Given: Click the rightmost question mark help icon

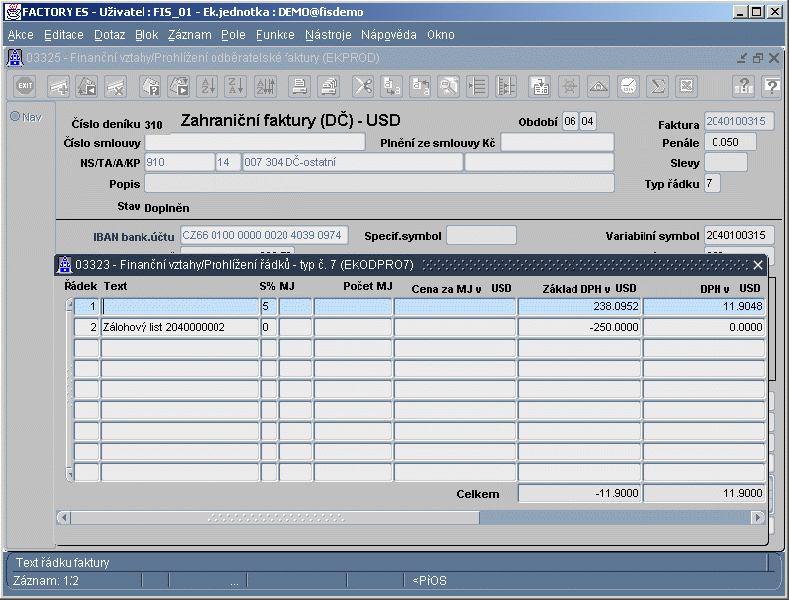Looking at the screenshot, I should pyautogui.click(x=771, y=86).
